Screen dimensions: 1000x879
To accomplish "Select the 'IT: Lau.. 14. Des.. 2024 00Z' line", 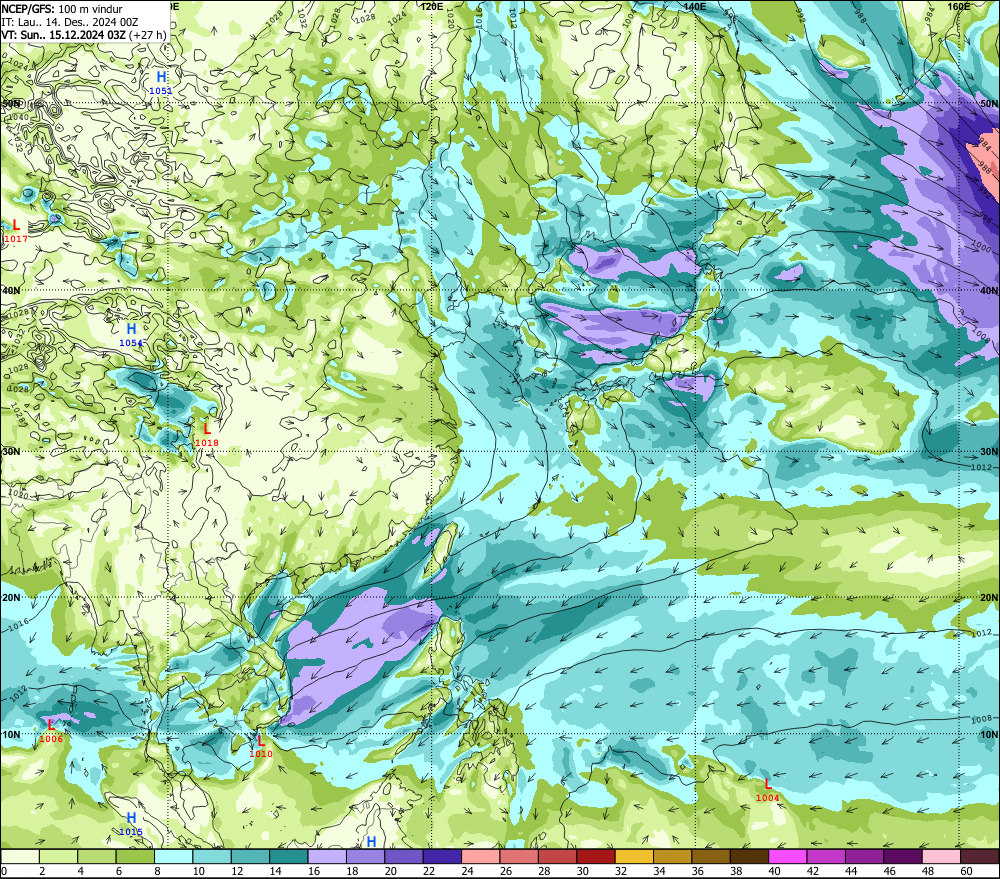I will [x=70, y=22].
